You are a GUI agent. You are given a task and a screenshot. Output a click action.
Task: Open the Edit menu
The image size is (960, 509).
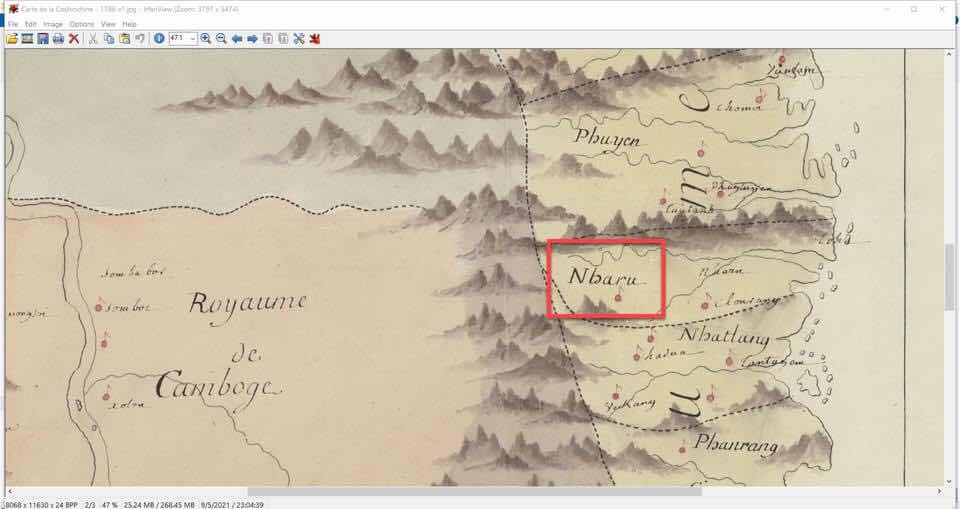tap(31, 24)
